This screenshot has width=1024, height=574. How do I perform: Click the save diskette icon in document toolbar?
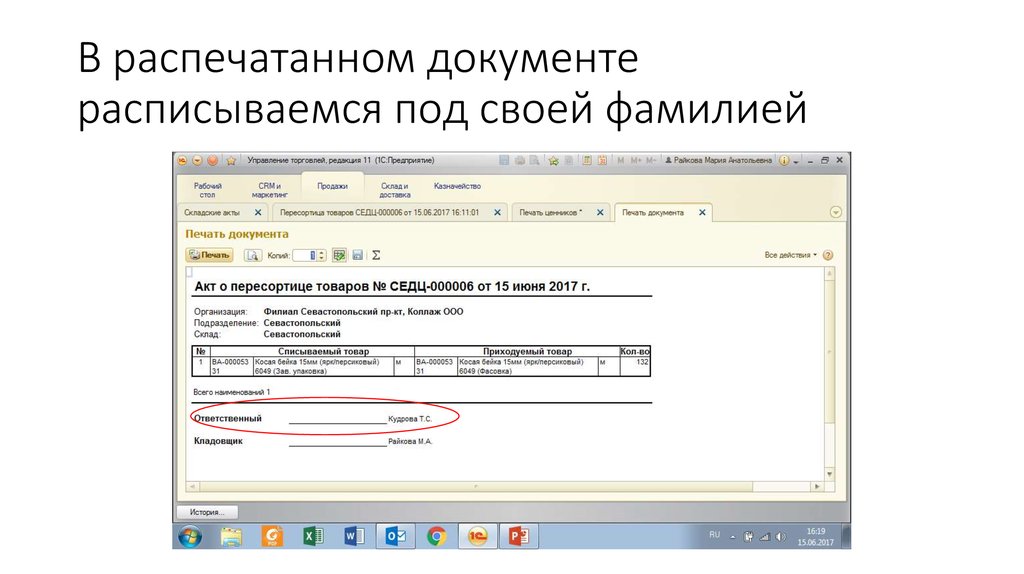coord(357,255)
